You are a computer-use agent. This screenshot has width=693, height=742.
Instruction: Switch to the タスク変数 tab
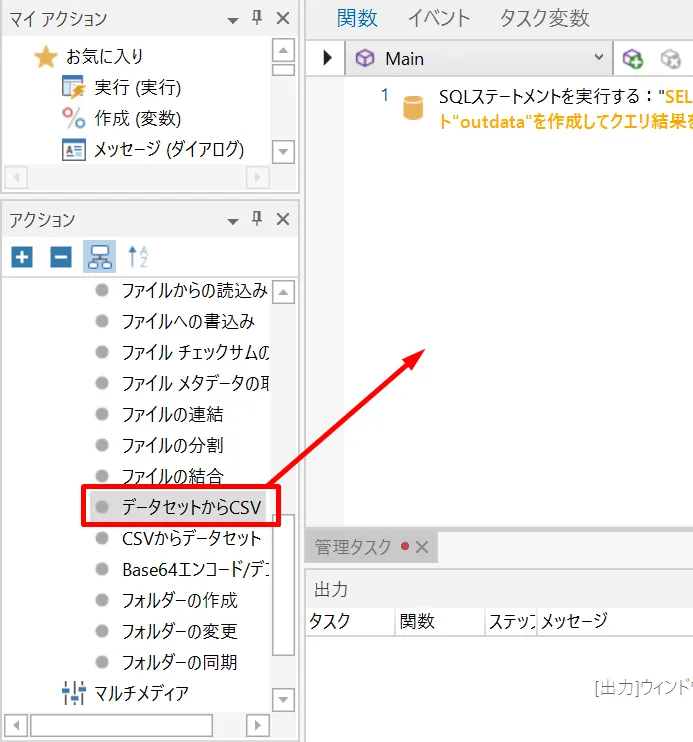point(544,18)
